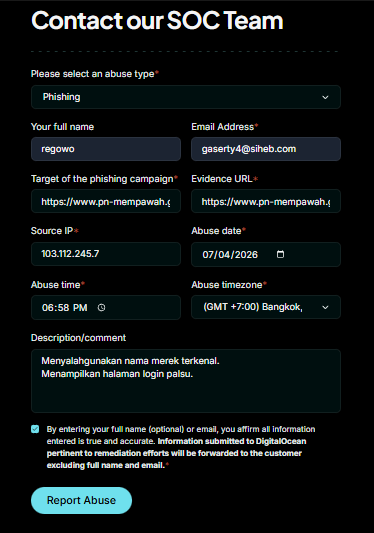Click the Your full name field containing regowo

point(106,149)
